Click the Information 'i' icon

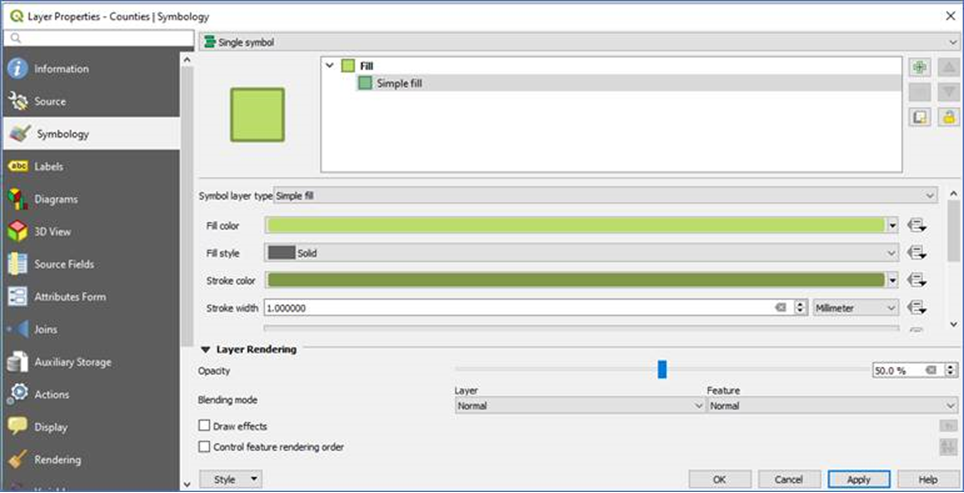coord(18,69)
